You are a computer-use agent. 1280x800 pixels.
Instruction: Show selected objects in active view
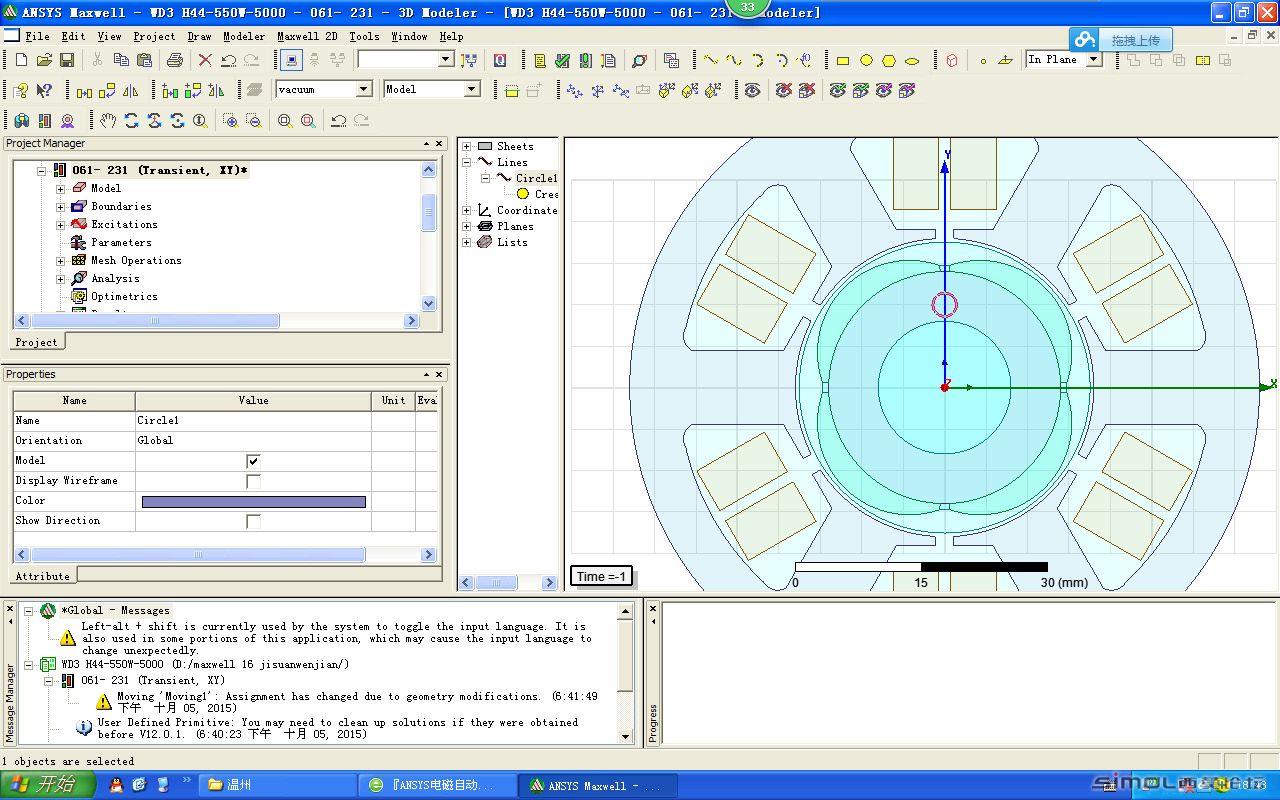point(837,90)
